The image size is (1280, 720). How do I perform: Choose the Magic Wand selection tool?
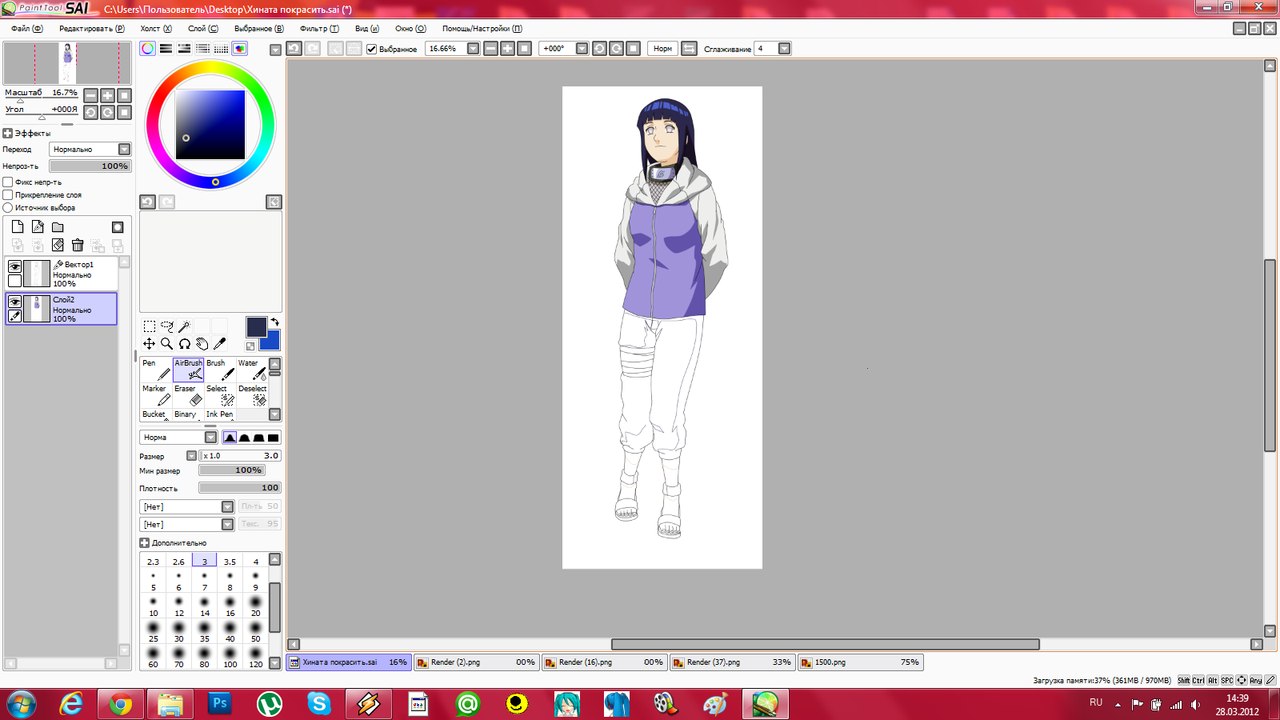click(185, 326)
